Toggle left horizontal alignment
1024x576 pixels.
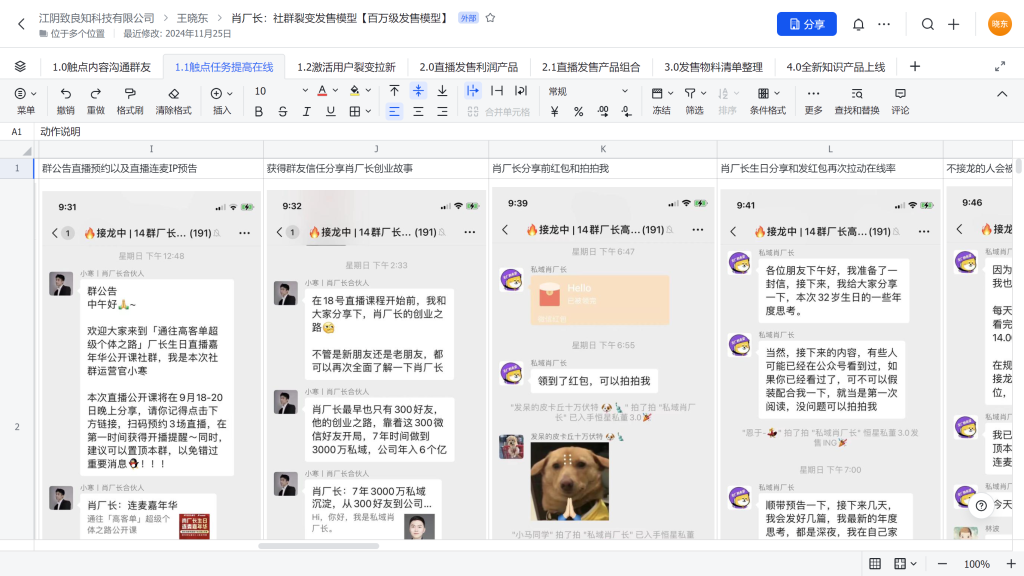394,112
